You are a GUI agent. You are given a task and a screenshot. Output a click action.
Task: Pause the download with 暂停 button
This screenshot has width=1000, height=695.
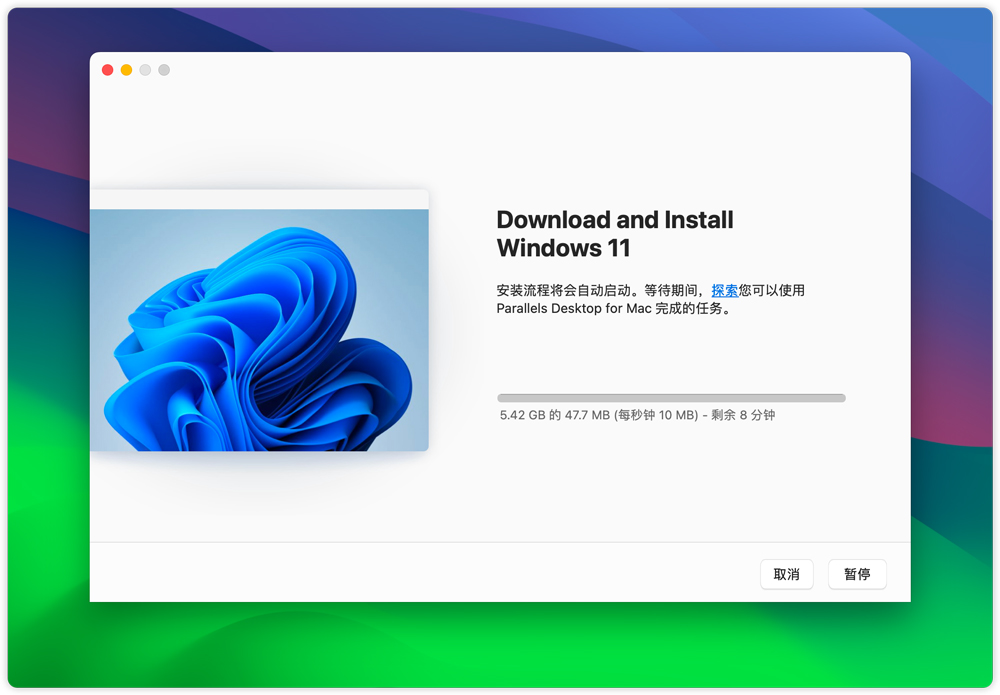point(857,574)
